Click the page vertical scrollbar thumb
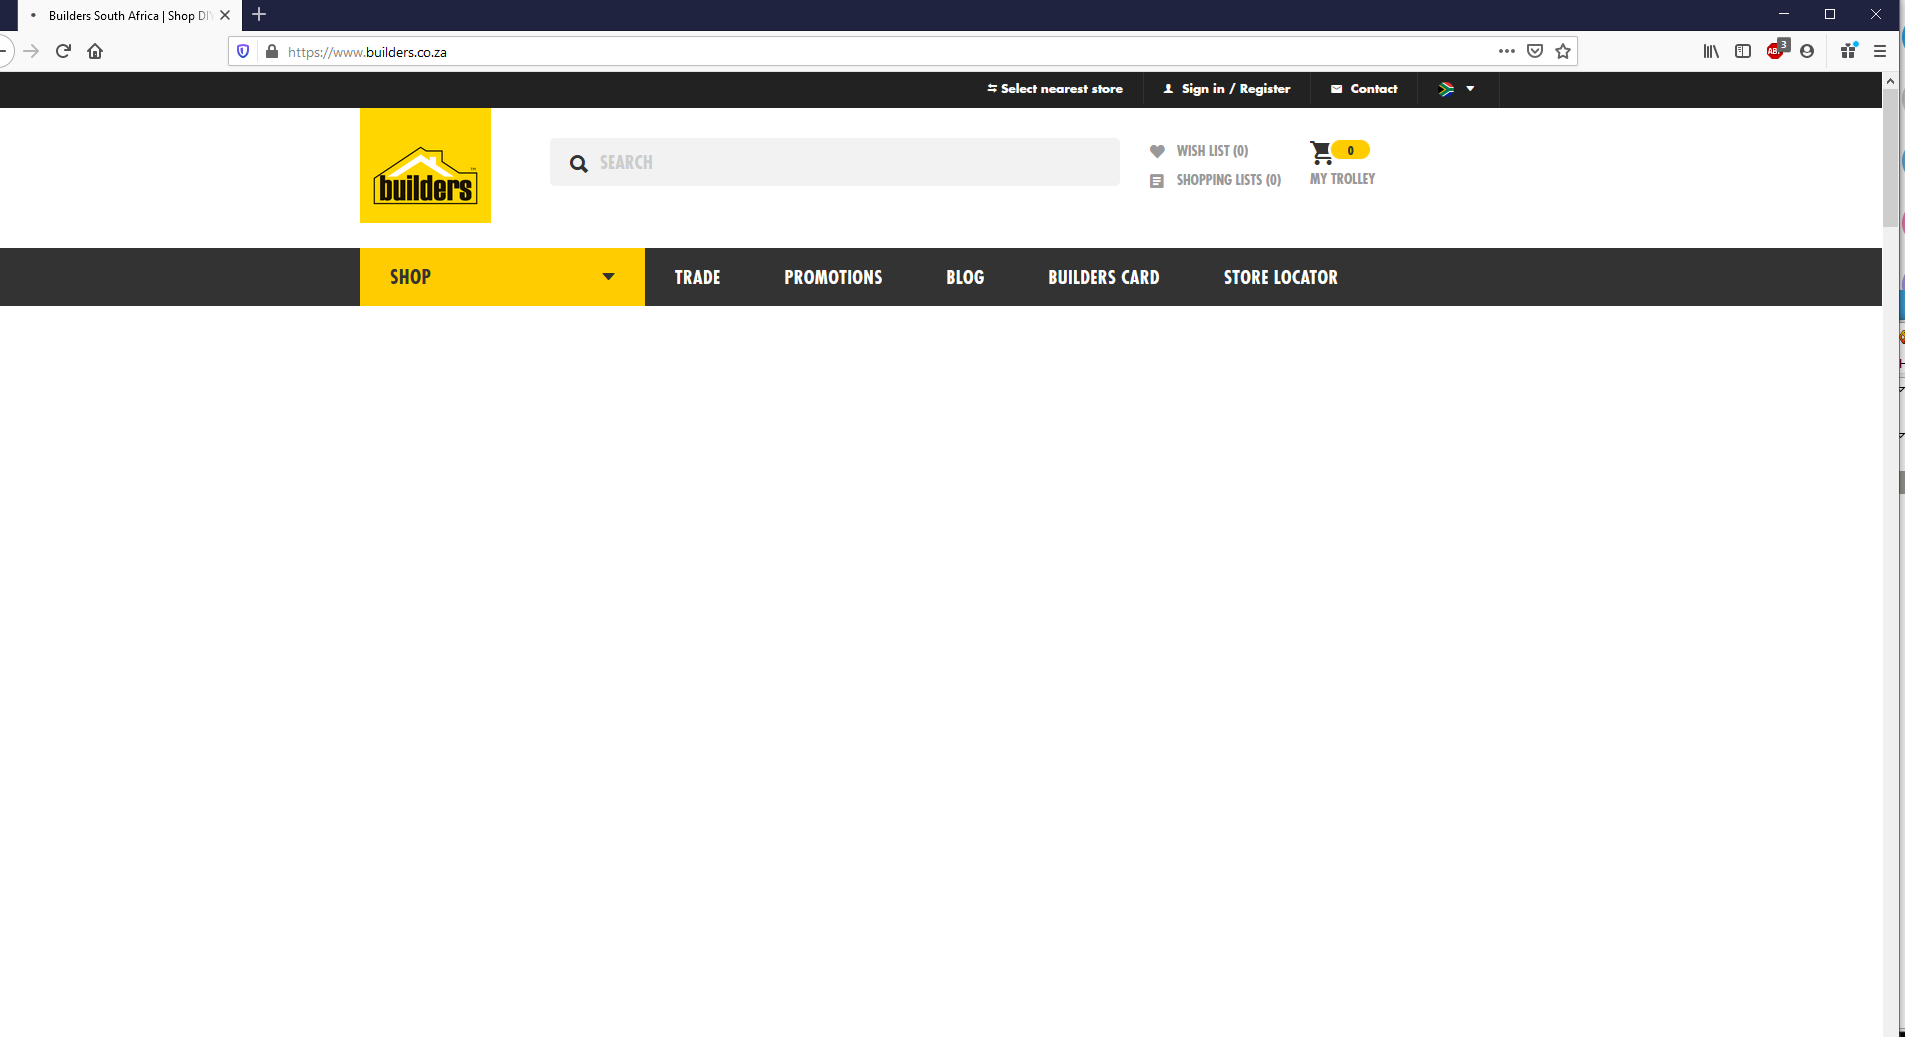 [1890, 158]
